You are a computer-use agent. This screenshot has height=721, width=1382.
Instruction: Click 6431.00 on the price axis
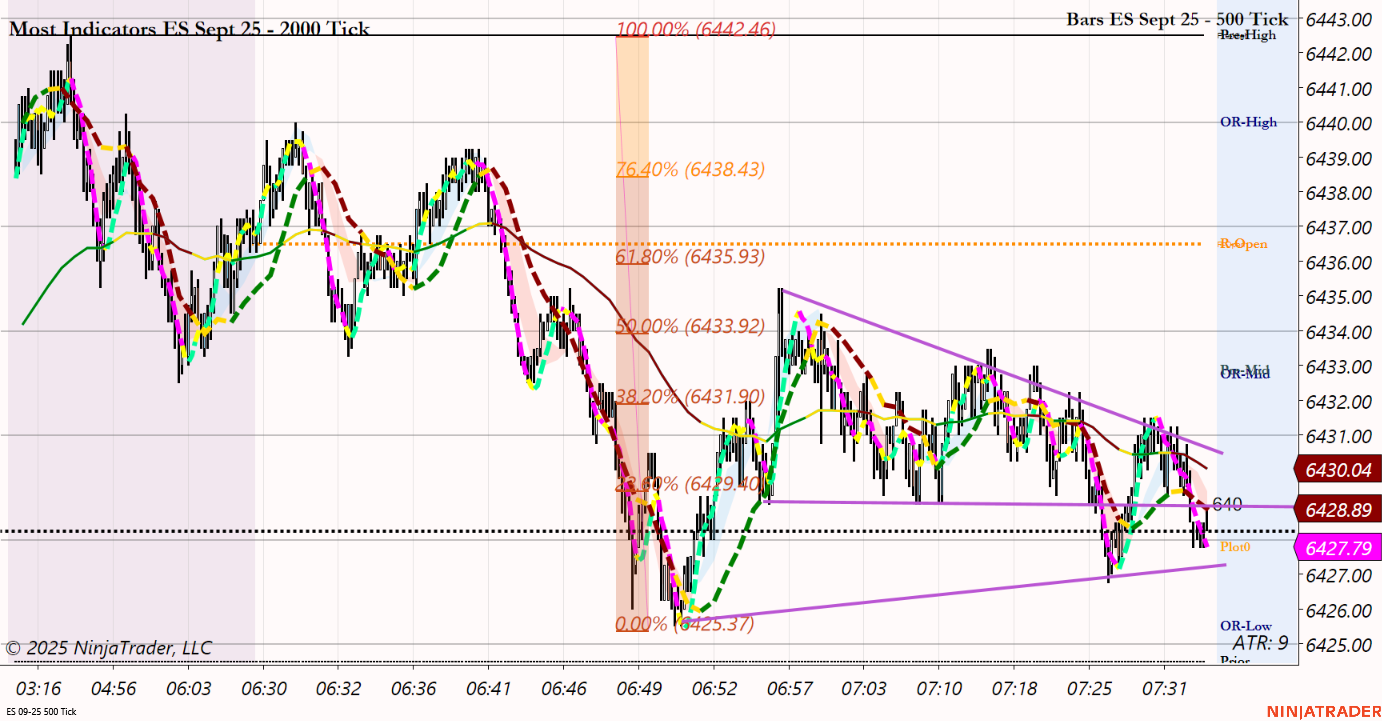[x=1339, y=436]
